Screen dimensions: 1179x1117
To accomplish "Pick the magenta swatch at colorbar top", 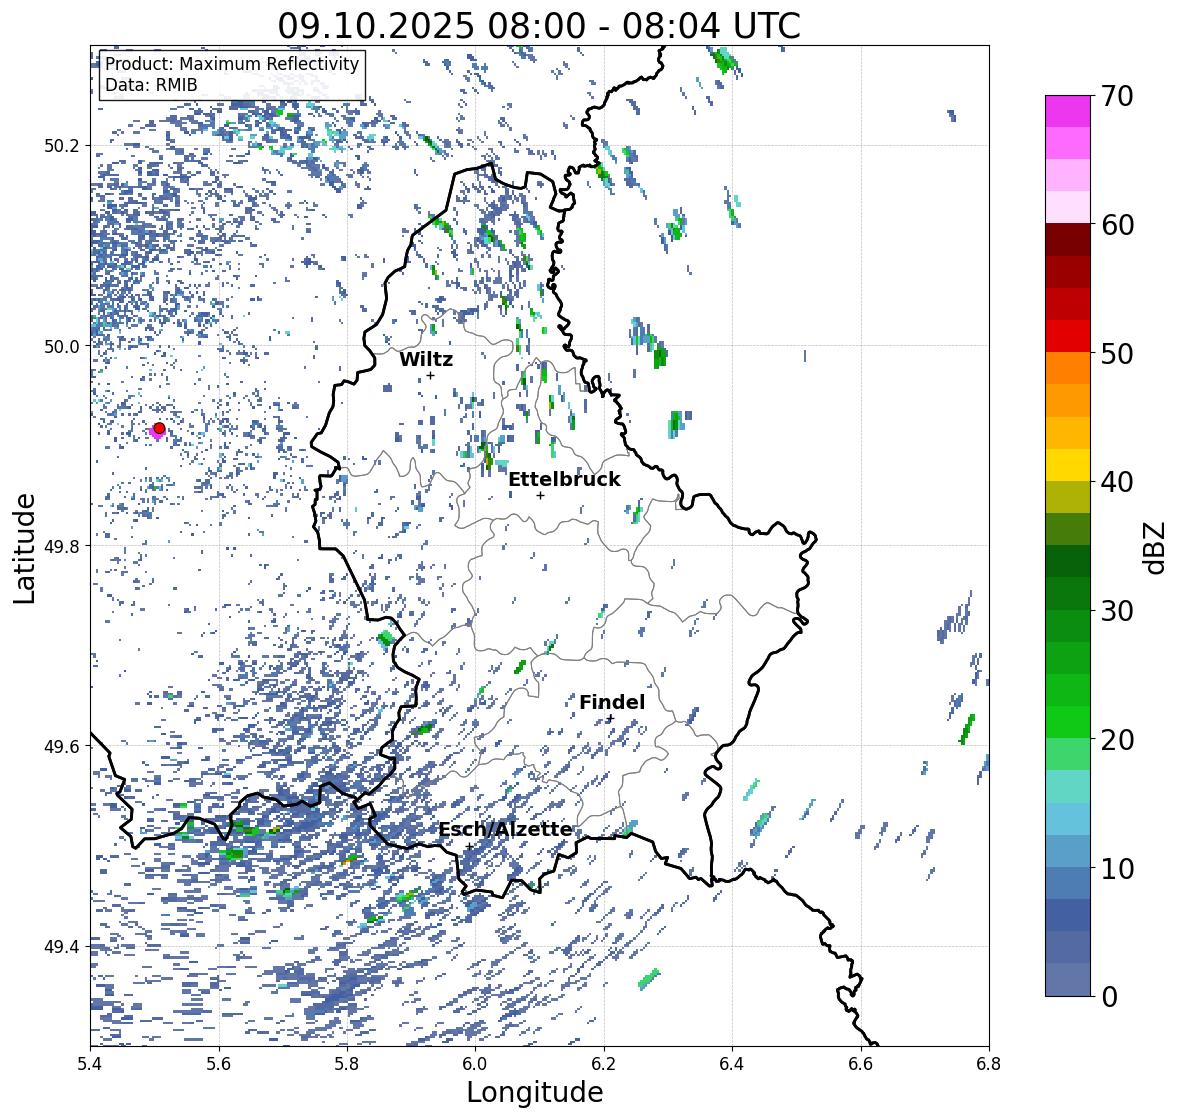I will 1068,111.
